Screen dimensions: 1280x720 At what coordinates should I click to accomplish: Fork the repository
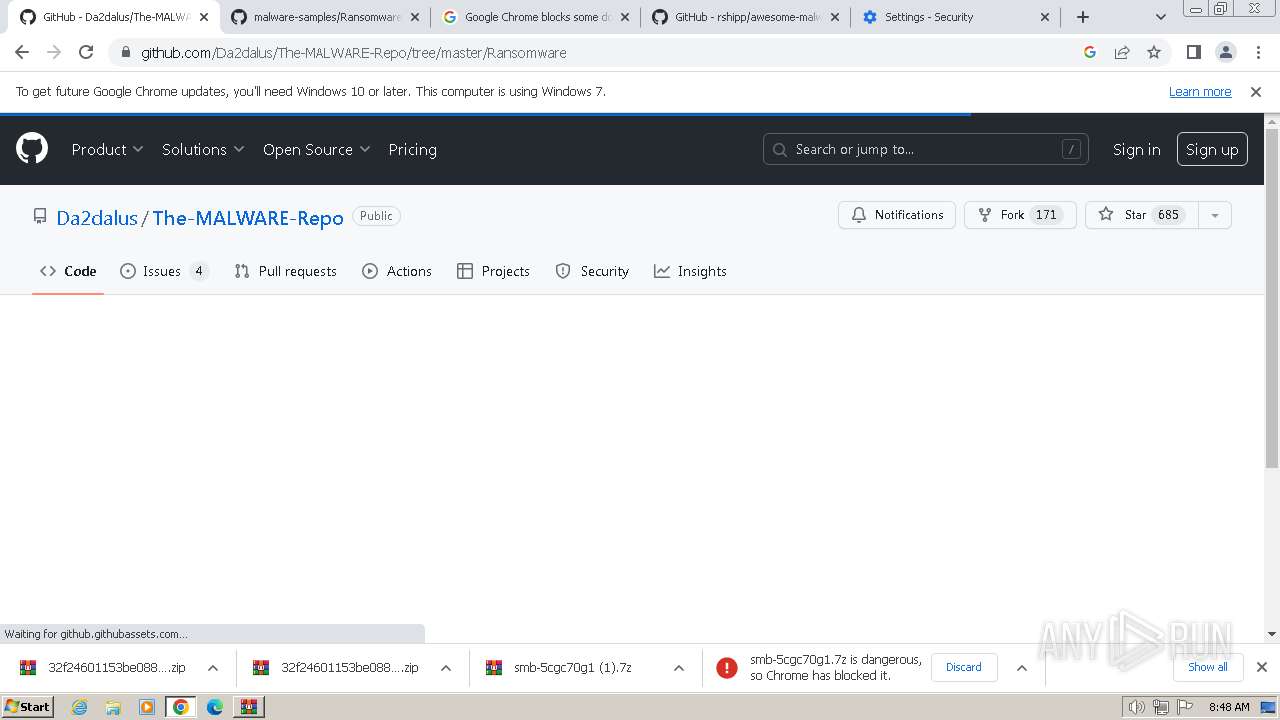pos(1020,215)
